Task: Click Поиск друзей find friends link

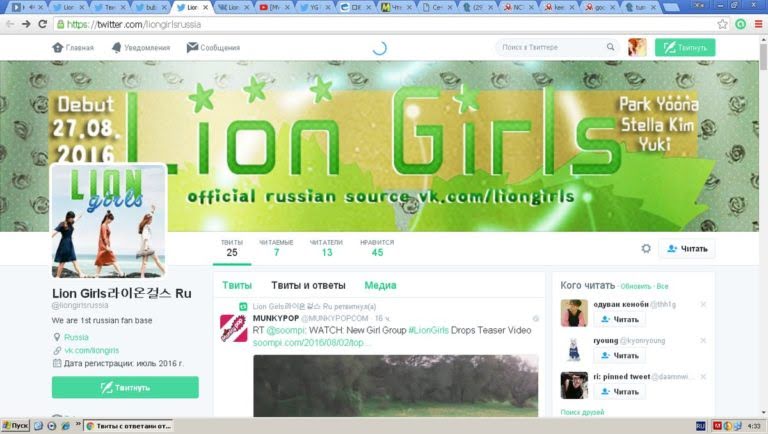Action: point(582,412)
